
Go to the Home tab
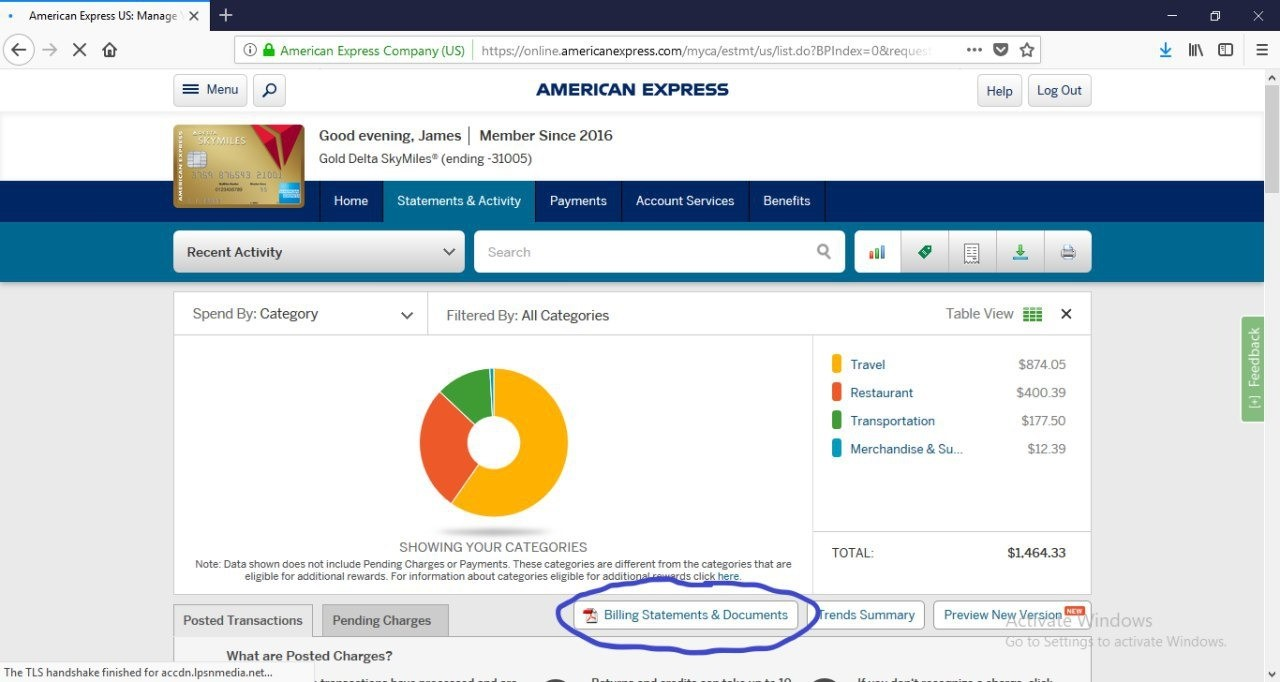(351, 201)
